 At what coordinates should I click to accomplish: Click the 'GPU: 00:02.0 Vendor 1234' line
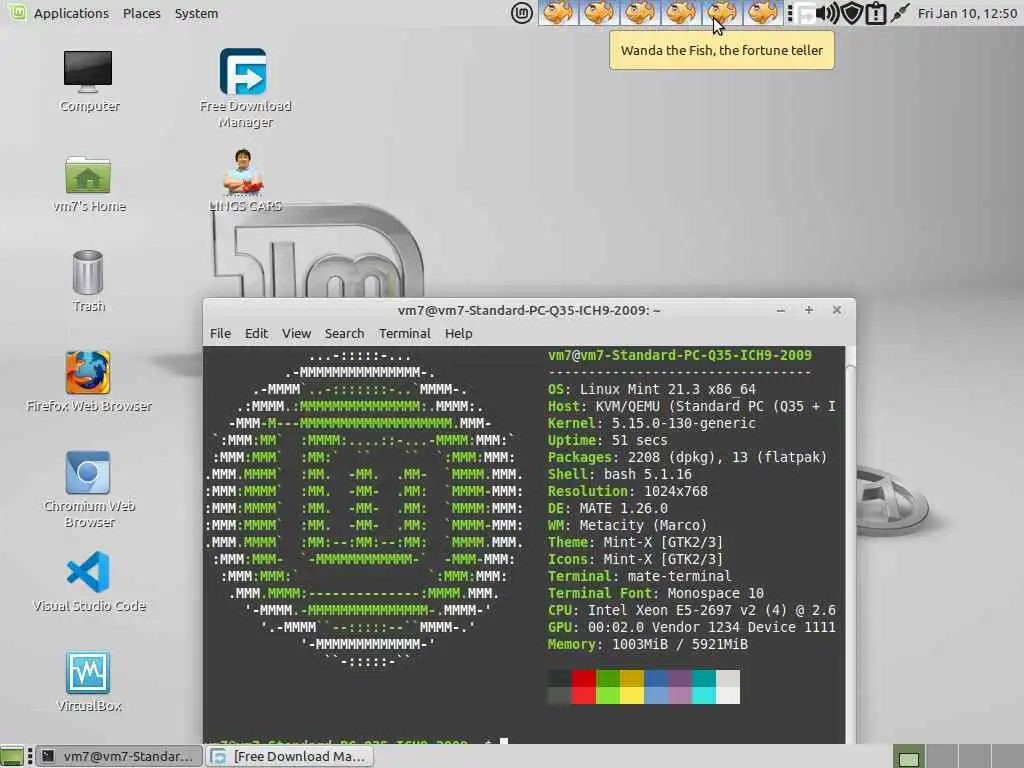[x=692, y=627]
